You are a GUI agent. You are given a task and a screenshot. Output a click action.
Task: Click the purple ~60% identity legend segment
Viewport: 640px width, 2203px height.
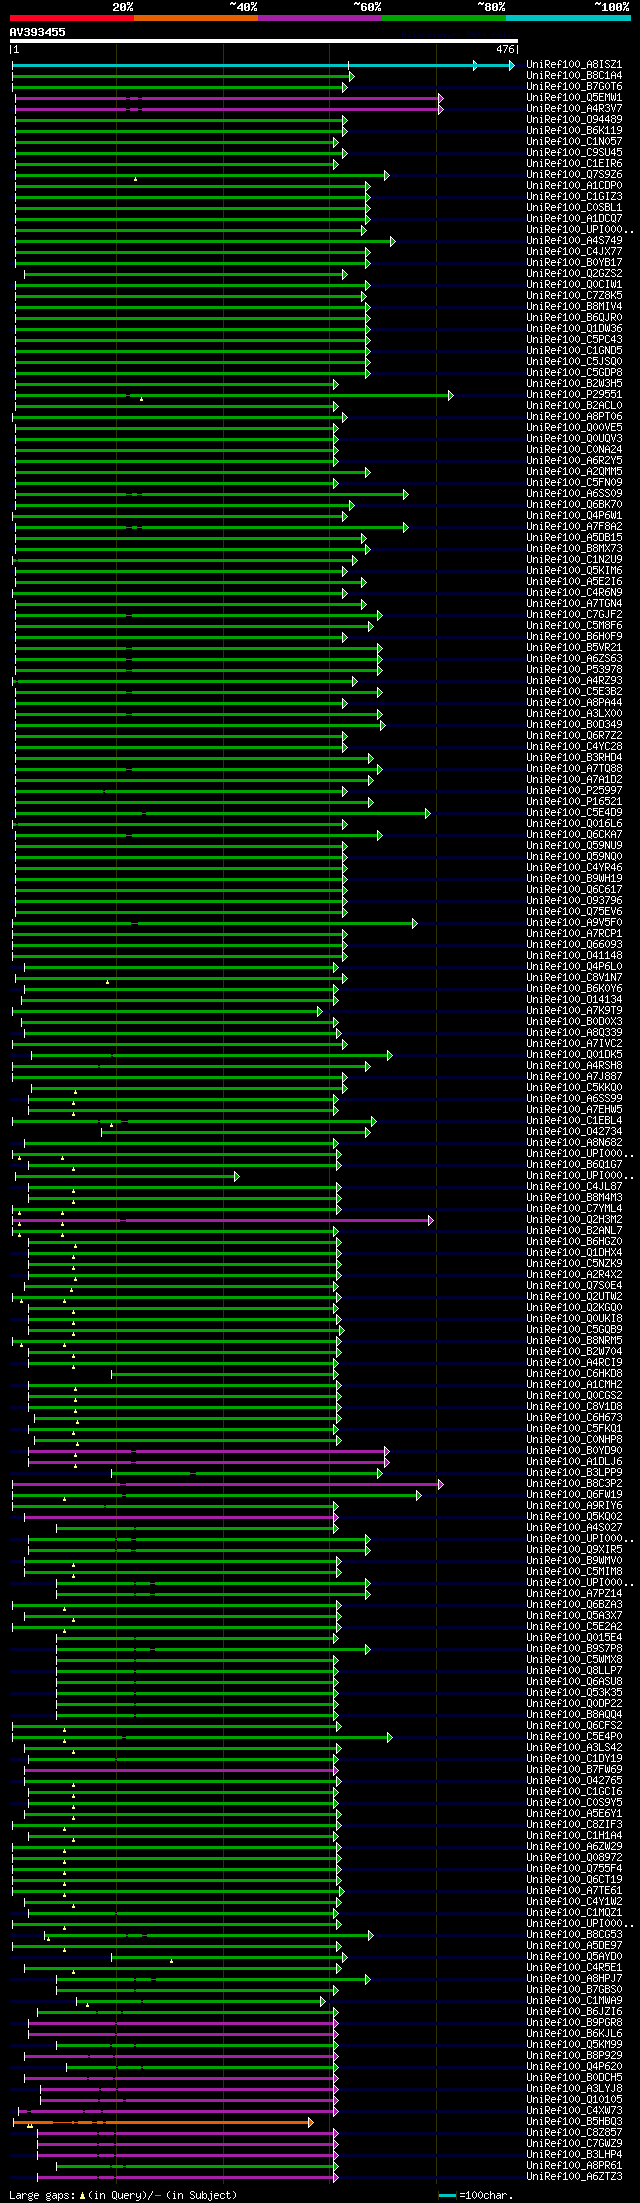coord(320,17)
